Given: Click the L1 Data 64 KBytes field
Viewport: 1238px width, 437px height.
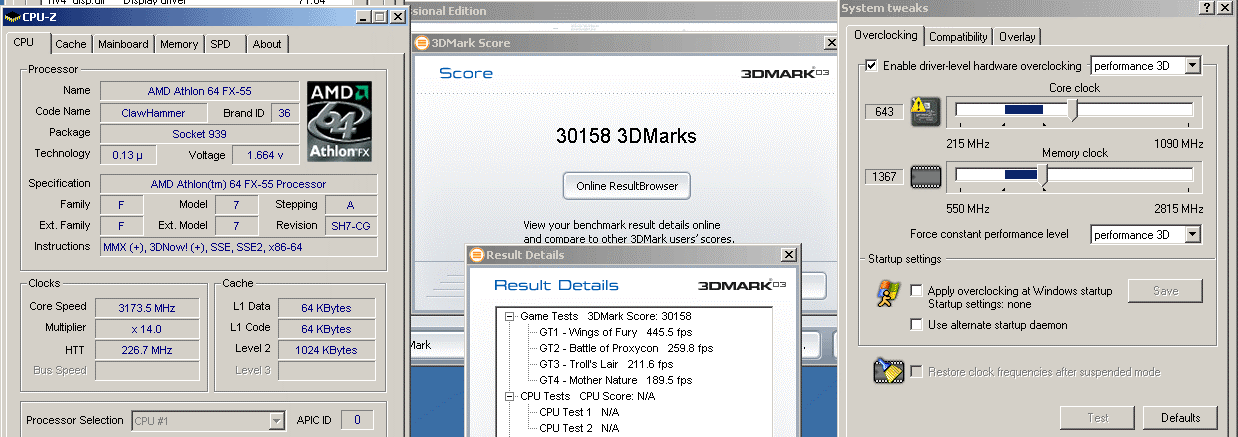Looking at the screenshot, I should pos(326,307).
